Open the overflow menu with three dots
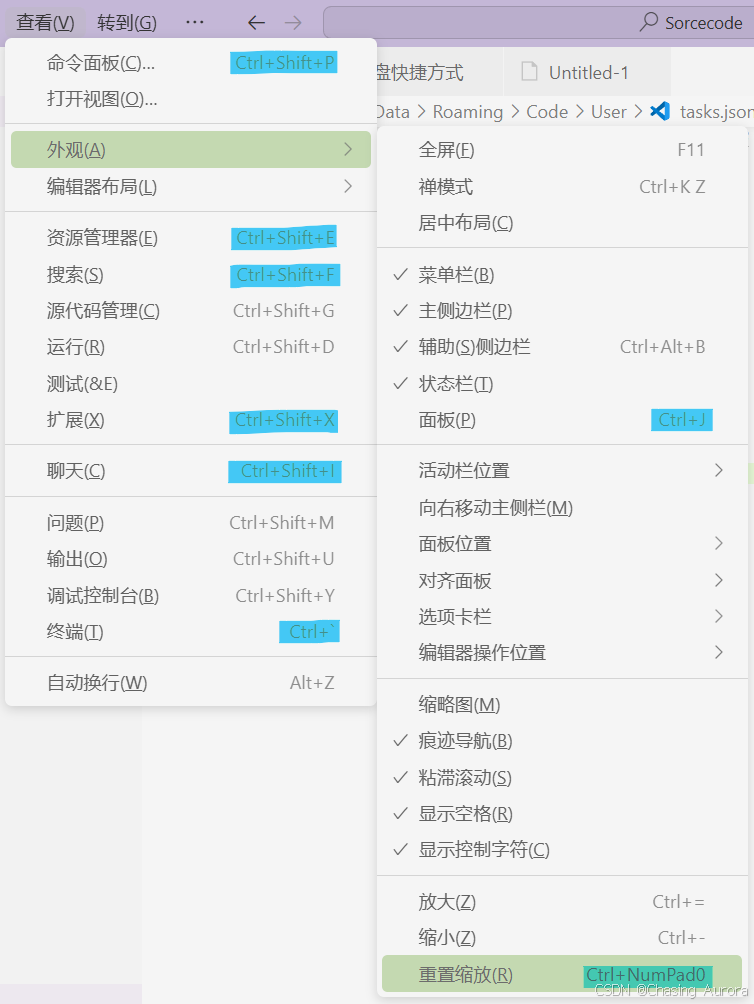The height and width of the screenshot is (1004, 754). [x=194, y=21]
